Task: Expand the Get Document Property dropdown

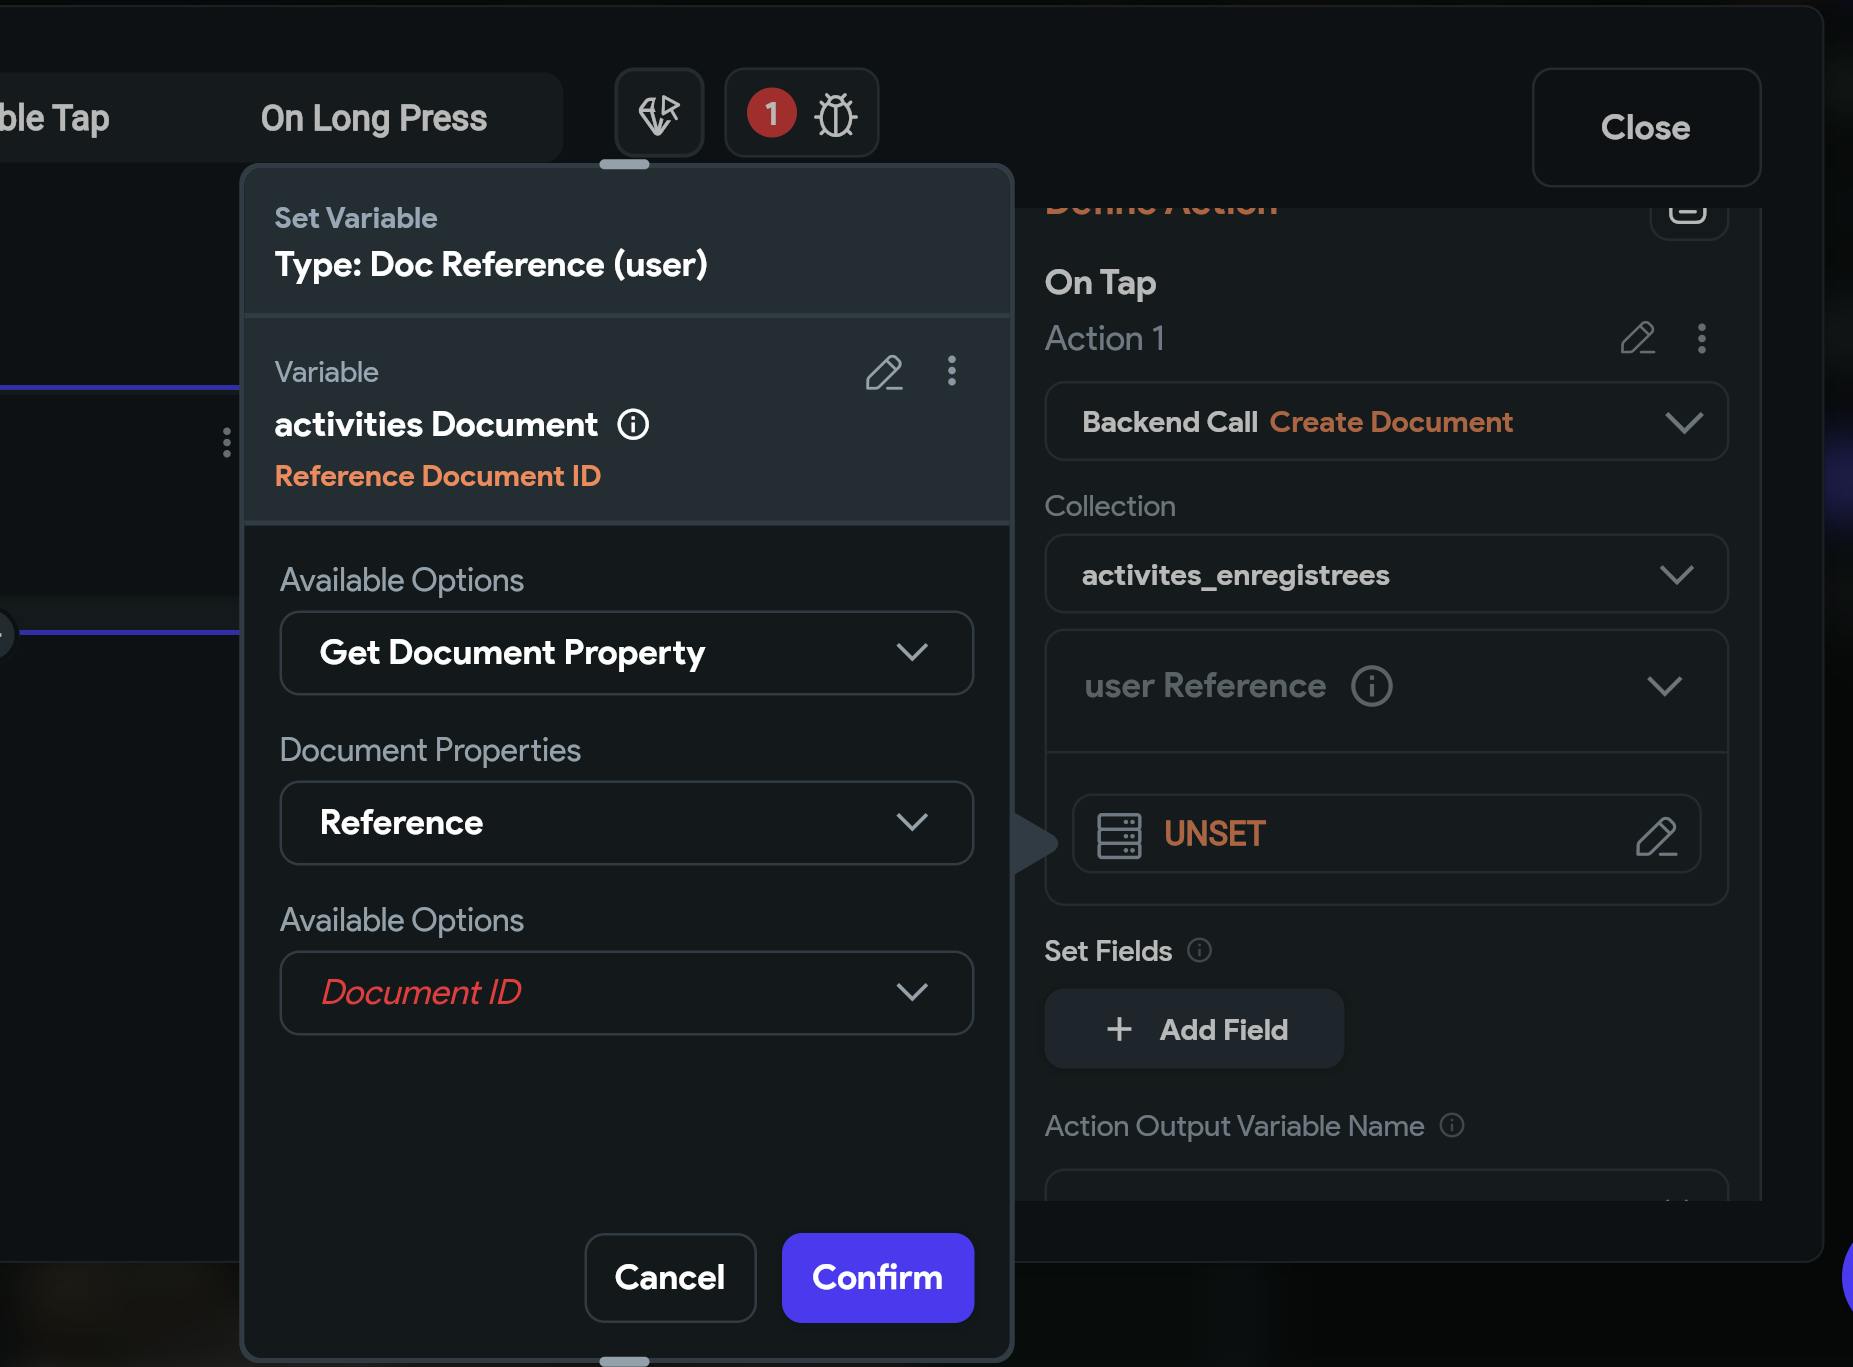Action: [626, 653]
